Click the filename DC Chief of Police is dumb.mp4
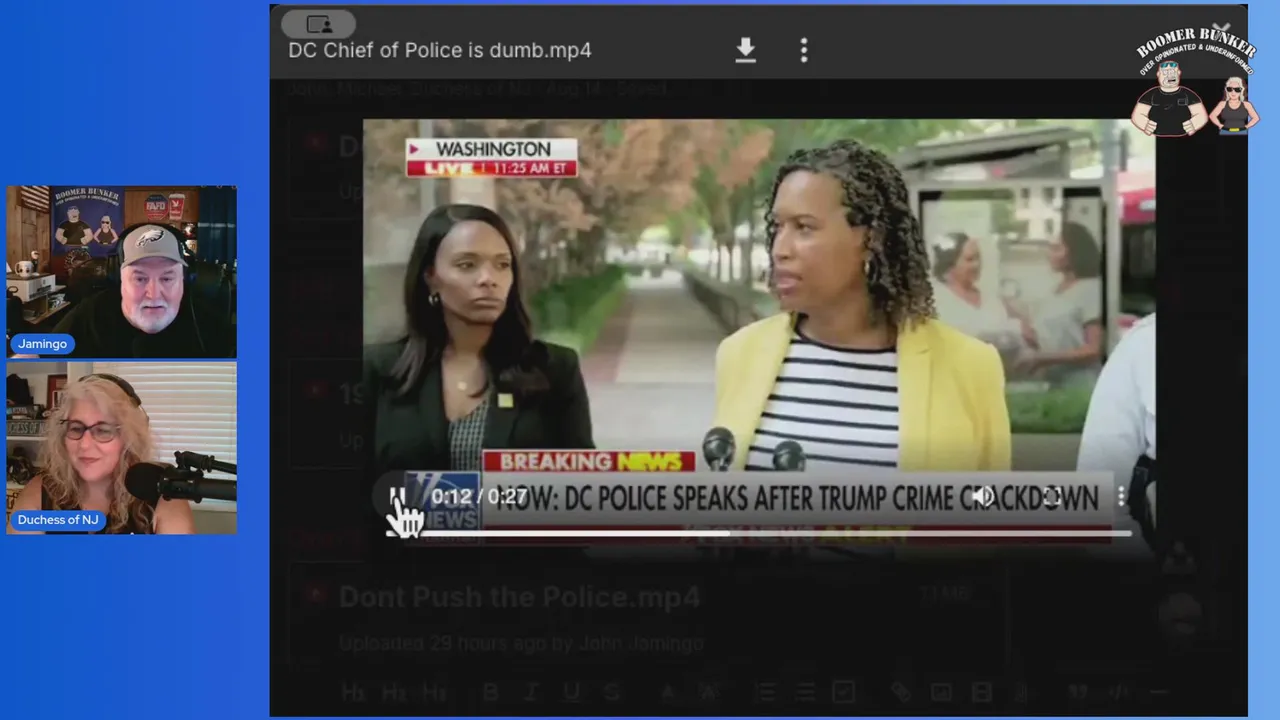This screenshot has height=720, width=1280. 440,50
